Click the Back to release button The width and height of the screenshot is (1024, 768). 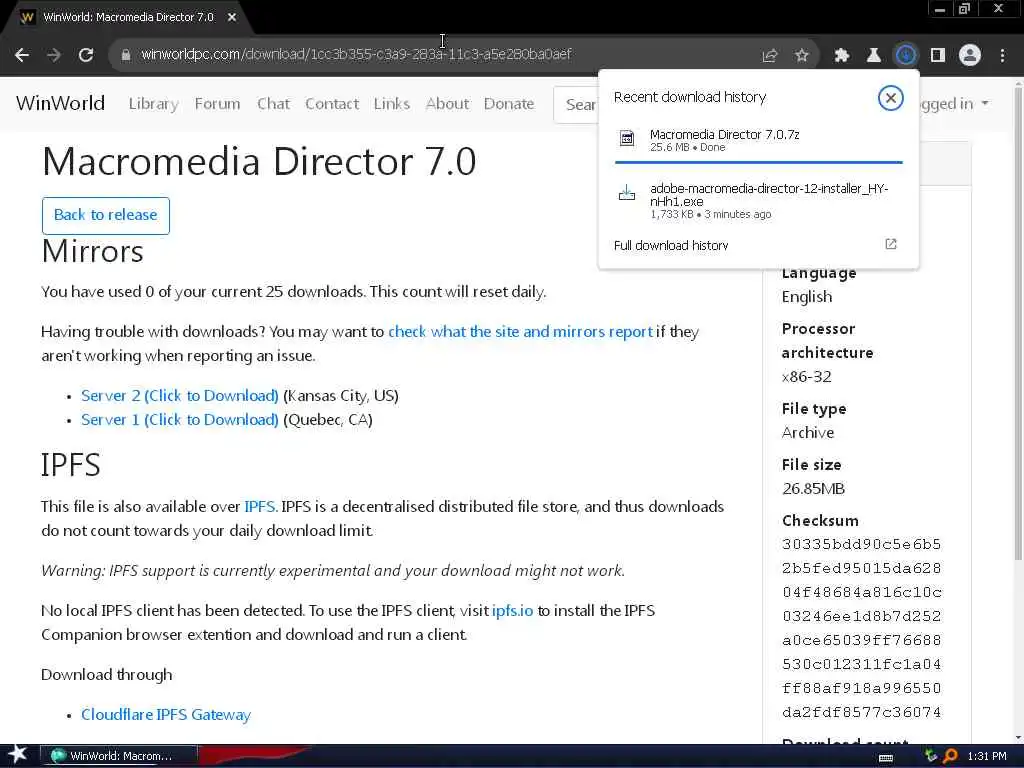coord(106,216)
